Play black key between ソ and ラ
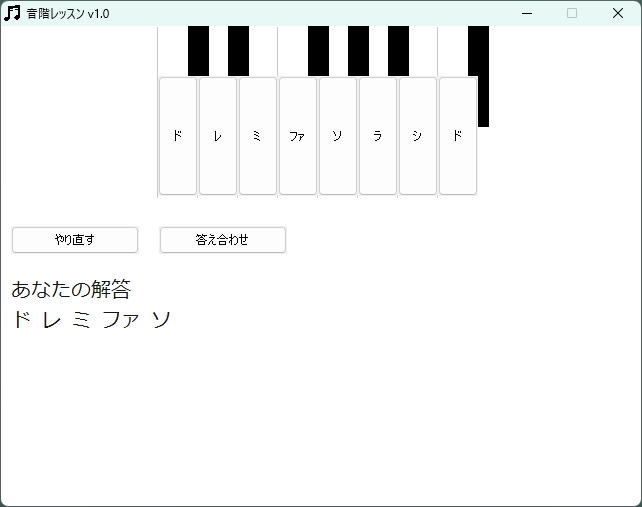 pyautogui.click(x=358, y=51)
